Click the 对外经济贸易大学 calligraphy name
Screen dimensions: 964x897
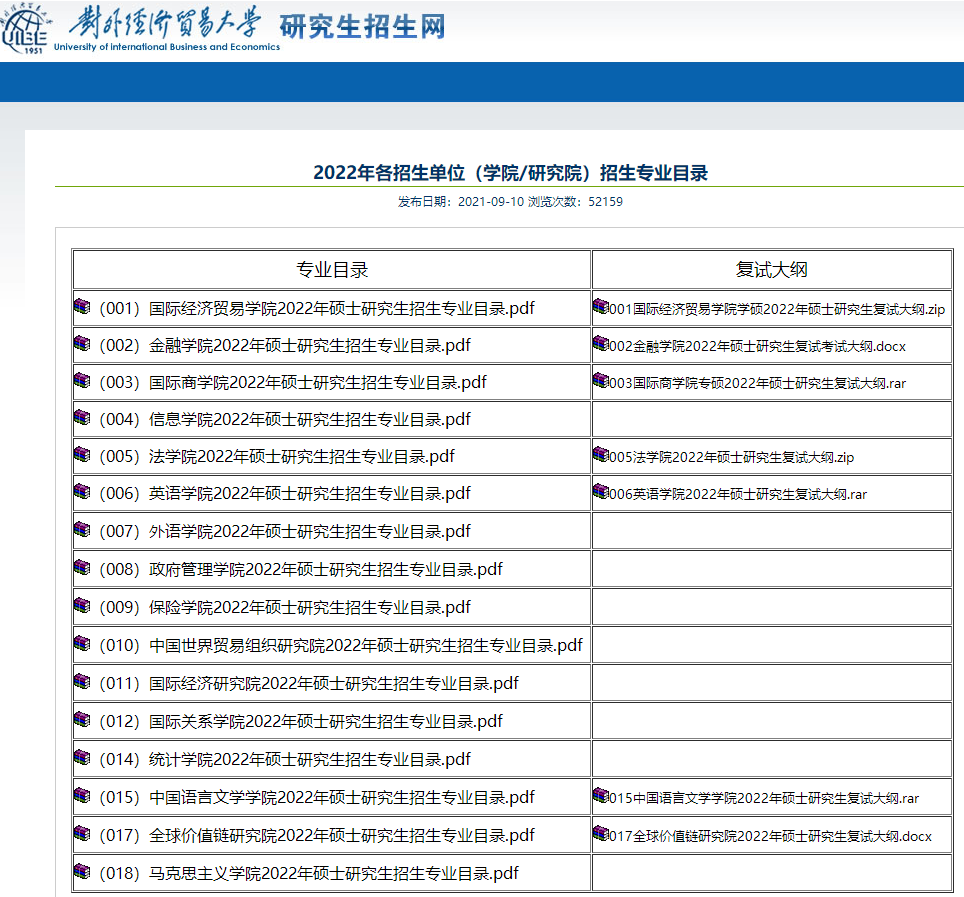(165, 22)
